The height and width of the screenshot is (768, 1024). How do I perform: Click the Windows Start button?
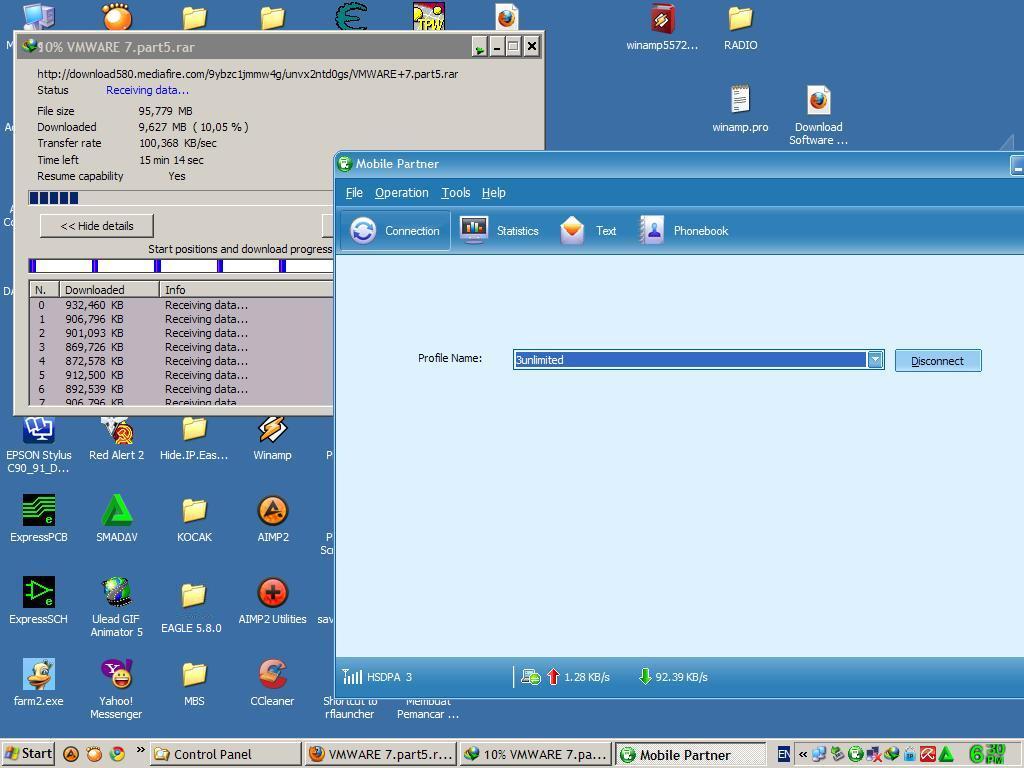29,754
